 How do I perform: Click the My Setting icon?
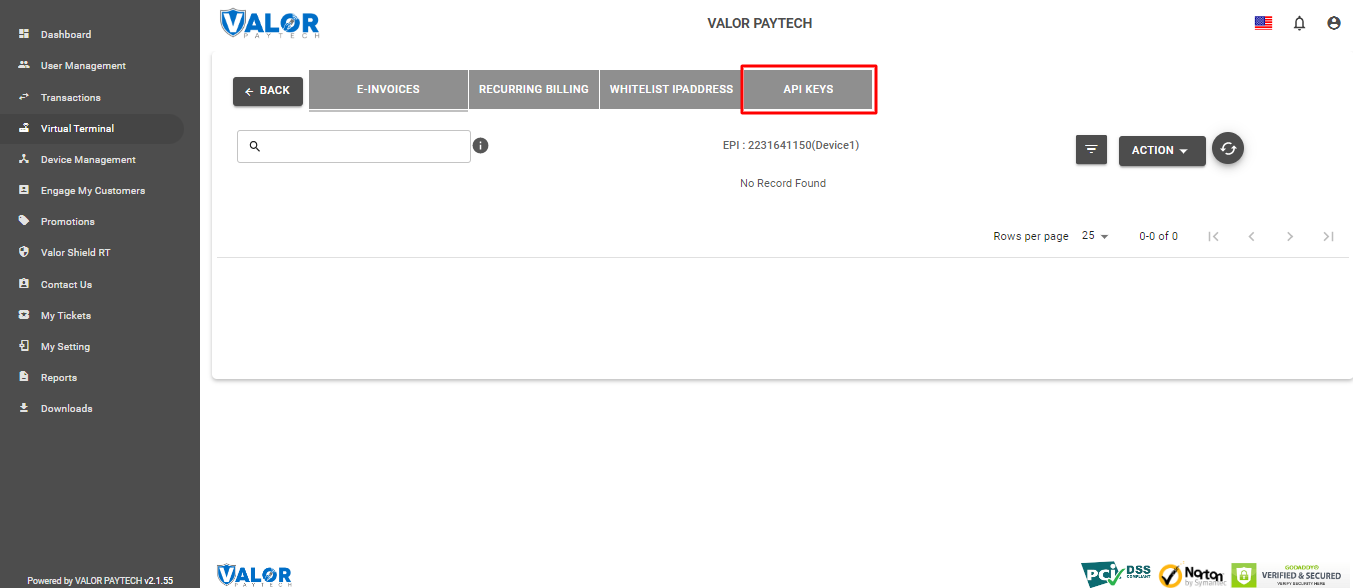(24, 346)
